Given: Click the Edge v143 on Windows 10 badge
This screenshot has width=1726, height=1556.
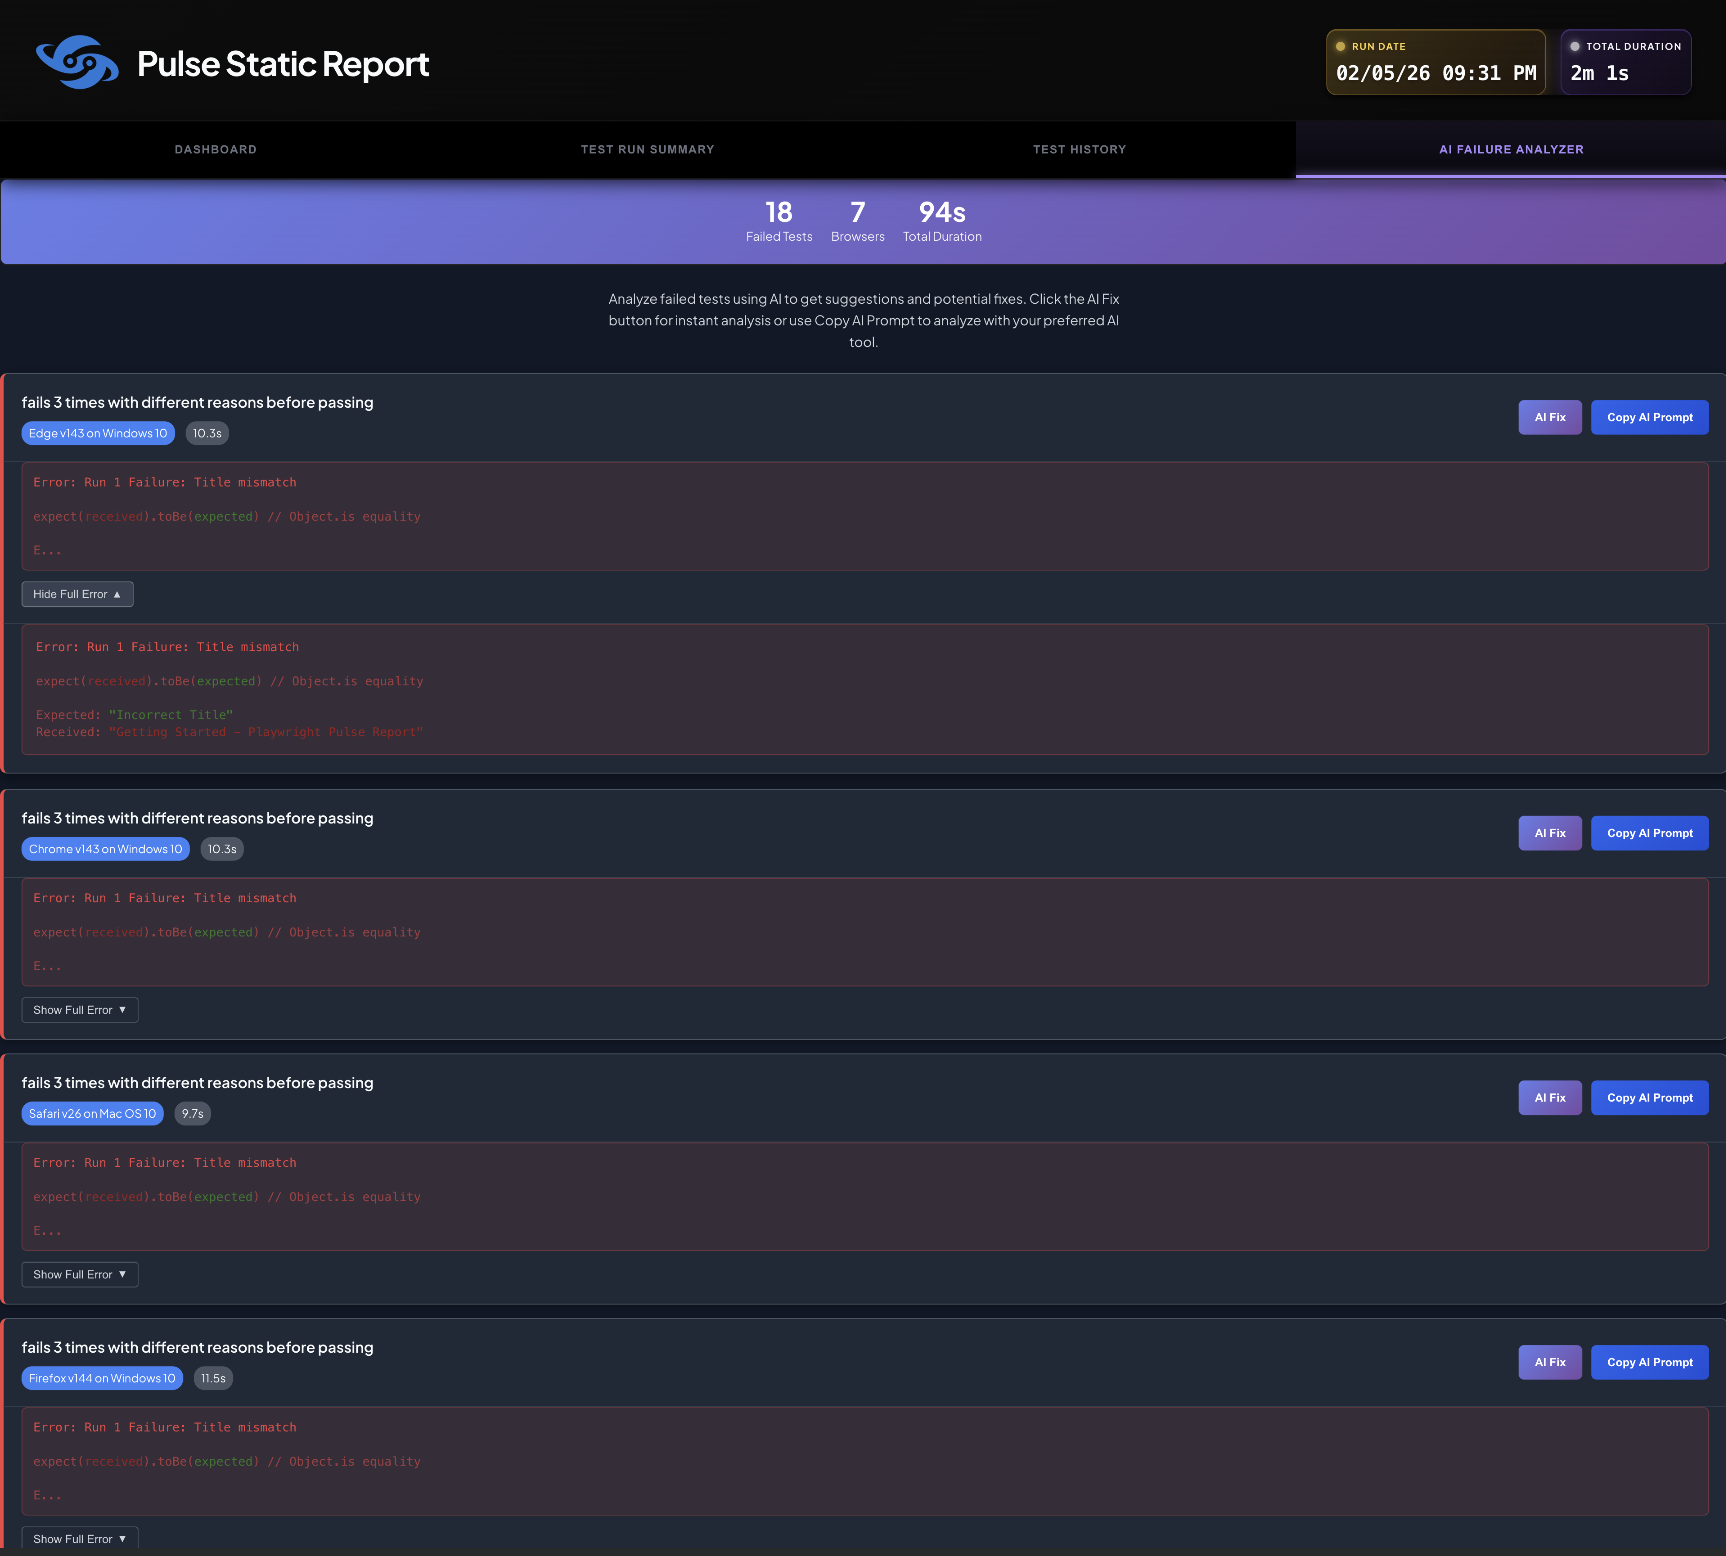Looking at the screenshot, I should coord(98,434).
